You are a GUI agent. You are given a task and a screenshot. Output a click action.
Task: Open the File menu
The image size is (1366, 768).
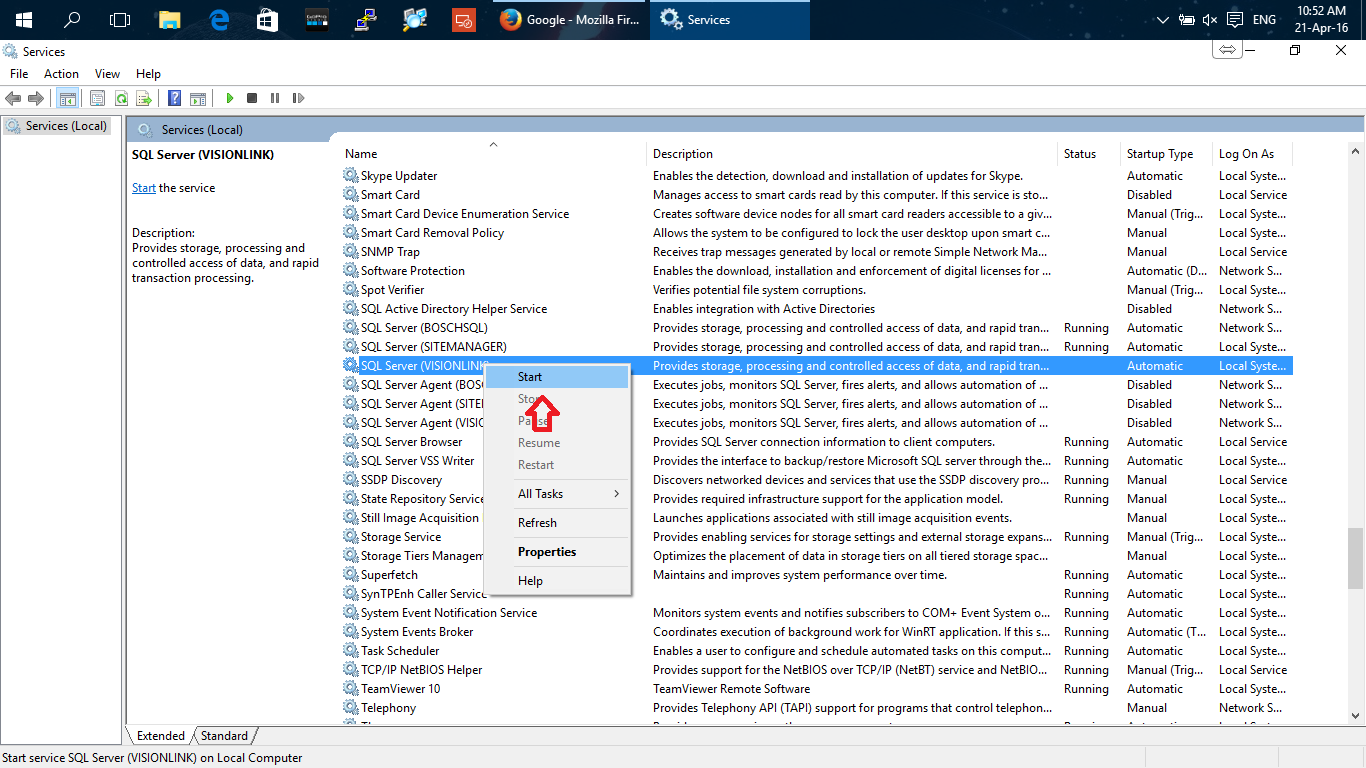click(19, 74)
